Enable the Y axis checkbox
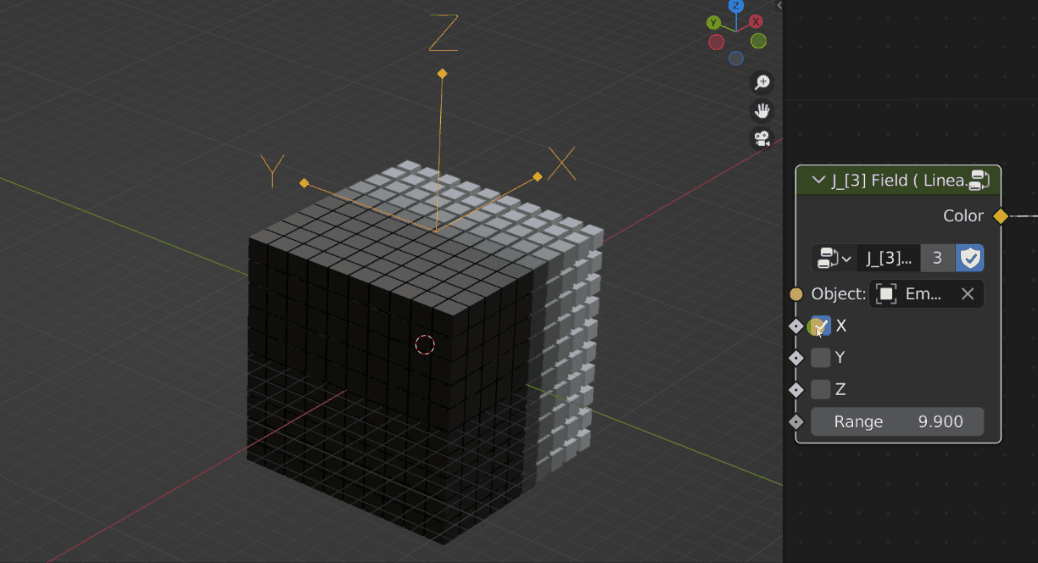Screen dimensions: 1038x563 [x=820, y=358]
